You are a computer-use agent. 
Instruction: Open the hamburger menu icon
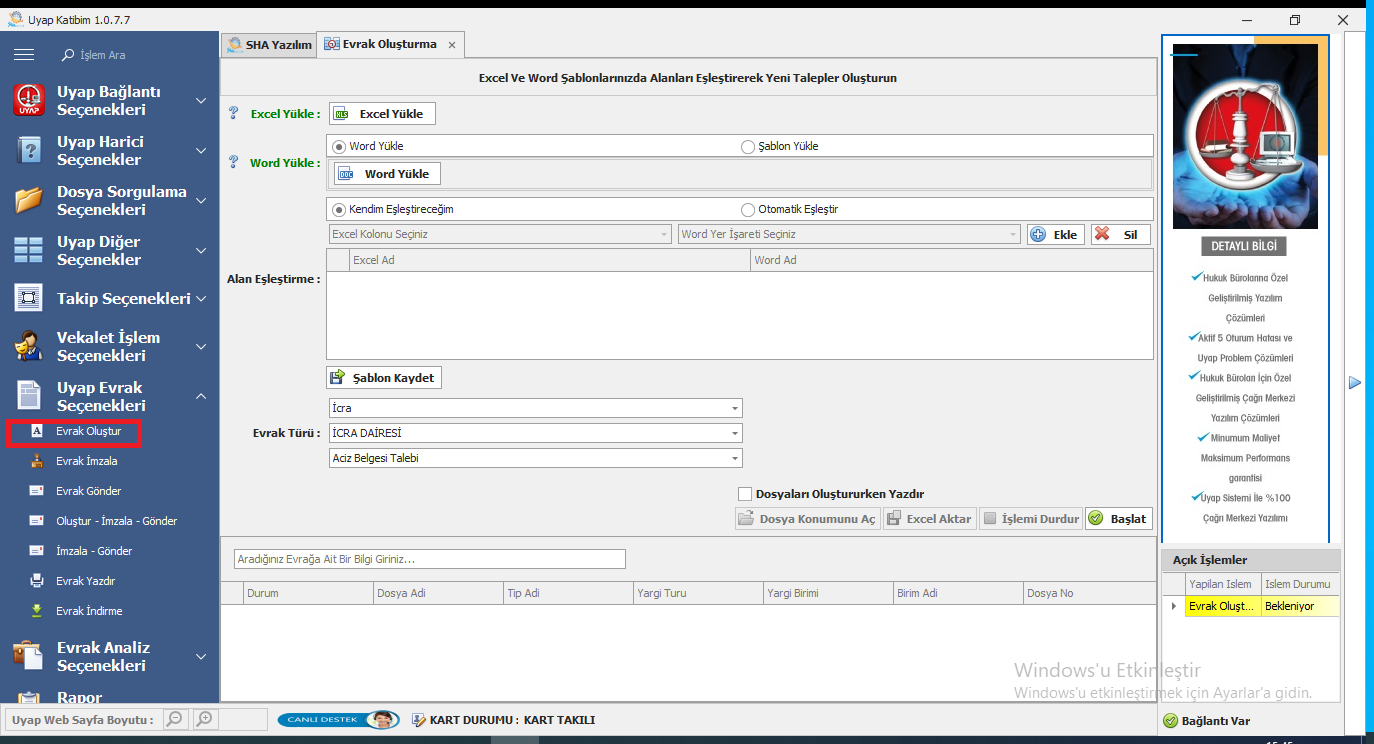pos(24,55)
